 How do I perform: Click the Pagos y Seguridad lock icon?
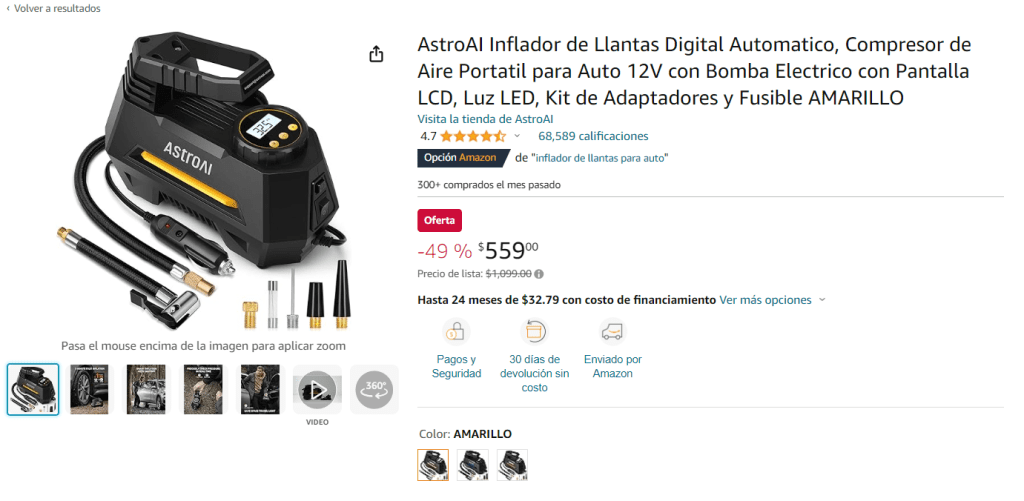pyautogui.click(x=456, y=332)
